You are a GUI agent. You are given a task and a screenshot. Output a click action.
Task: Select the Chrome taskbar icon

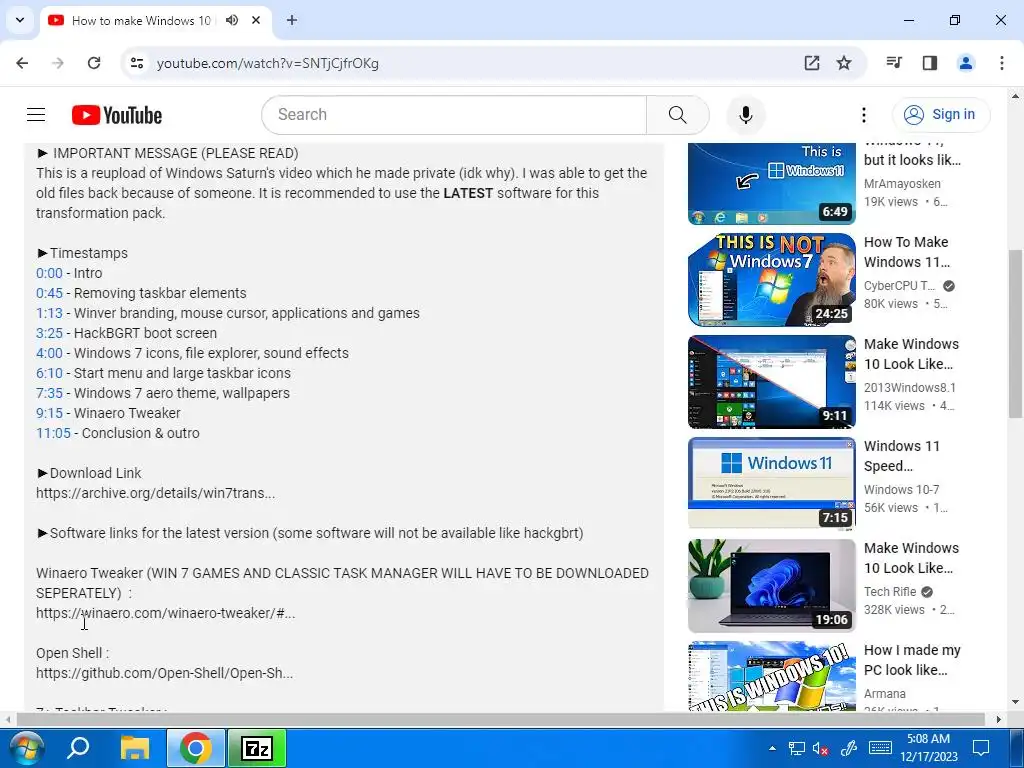point(195,748)
